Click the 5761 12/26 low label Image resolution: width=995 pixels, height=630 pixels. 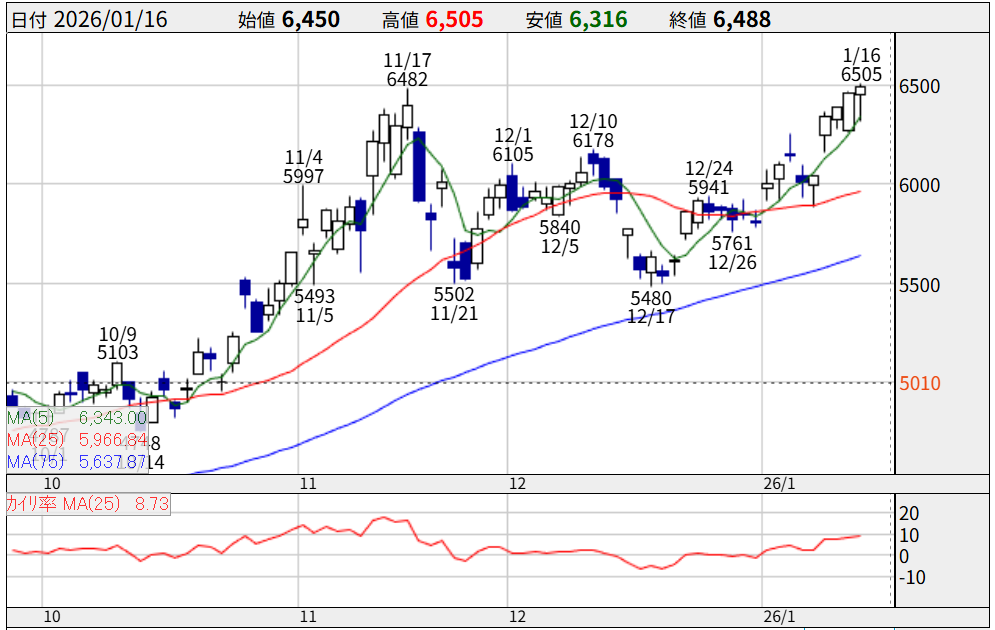[733, 252]
